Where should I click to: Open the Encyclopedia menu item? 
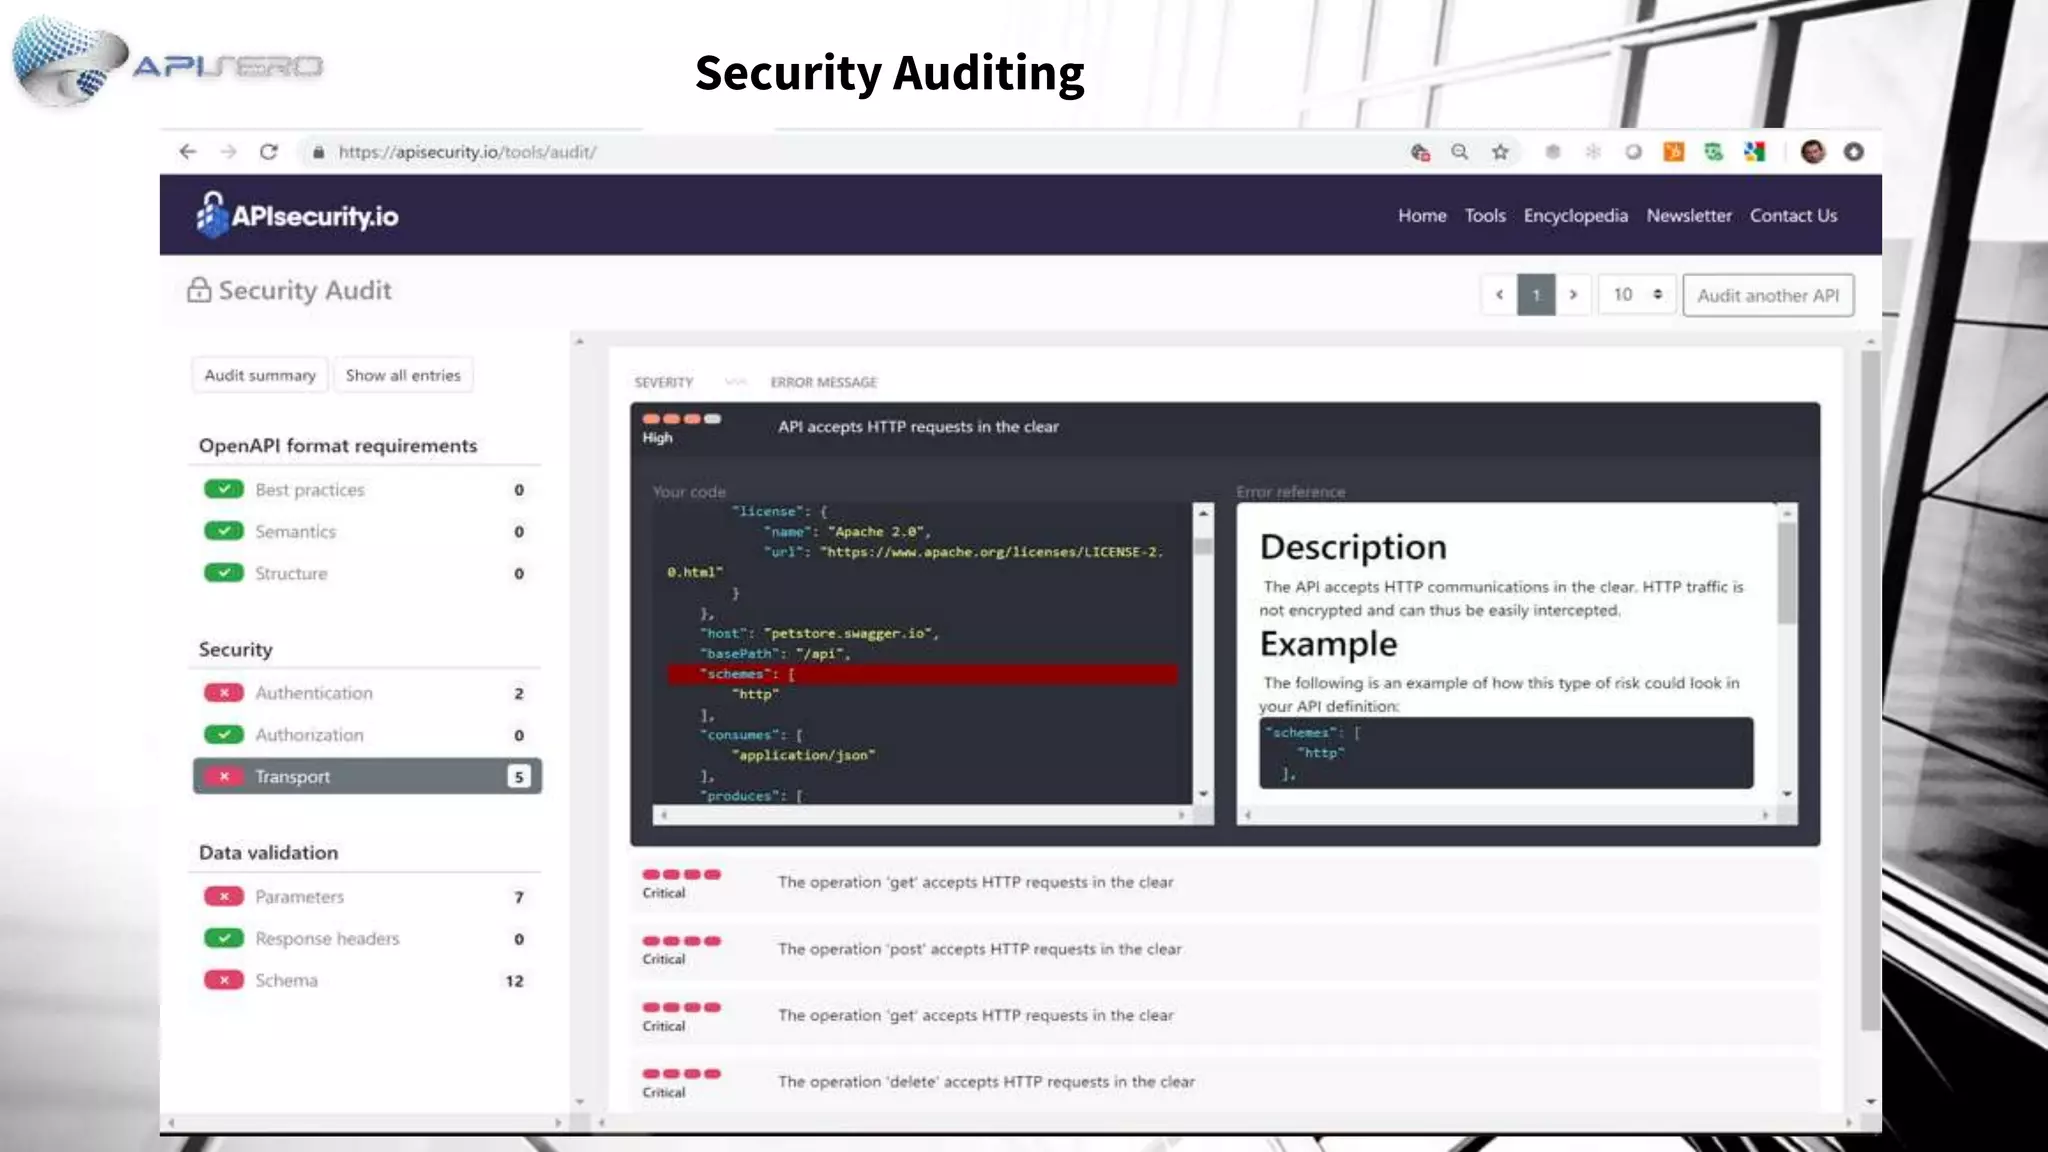tap(1575, 216)
